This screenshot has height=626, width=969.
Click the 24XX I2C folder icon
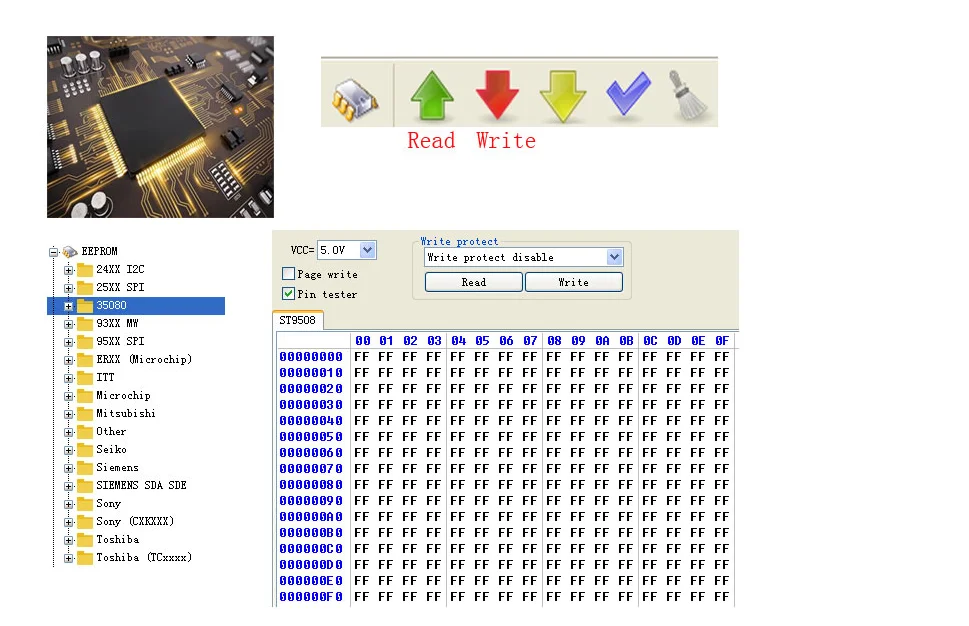tap(85, 269)
